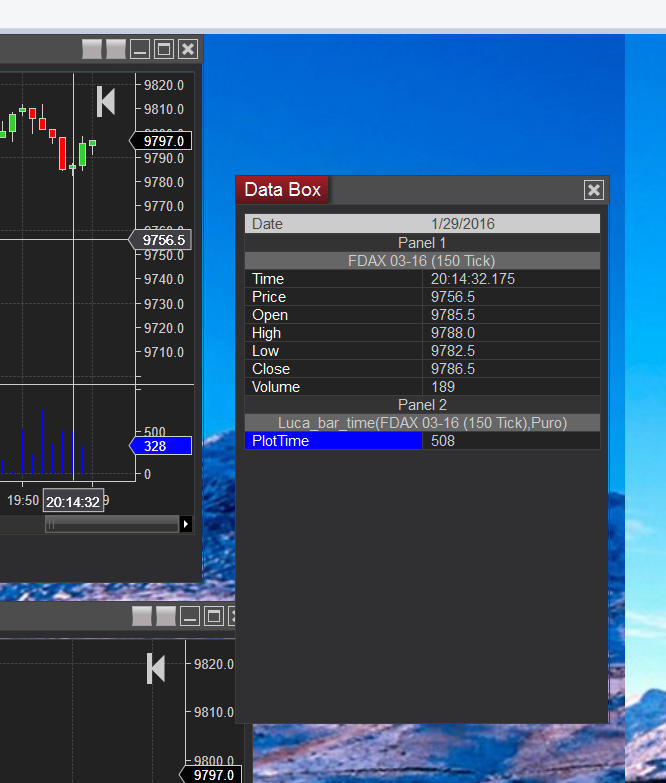This screenshot has width=666, height=783.
Task: Select the PlotTime row label
Action: [x=333, y=441]
